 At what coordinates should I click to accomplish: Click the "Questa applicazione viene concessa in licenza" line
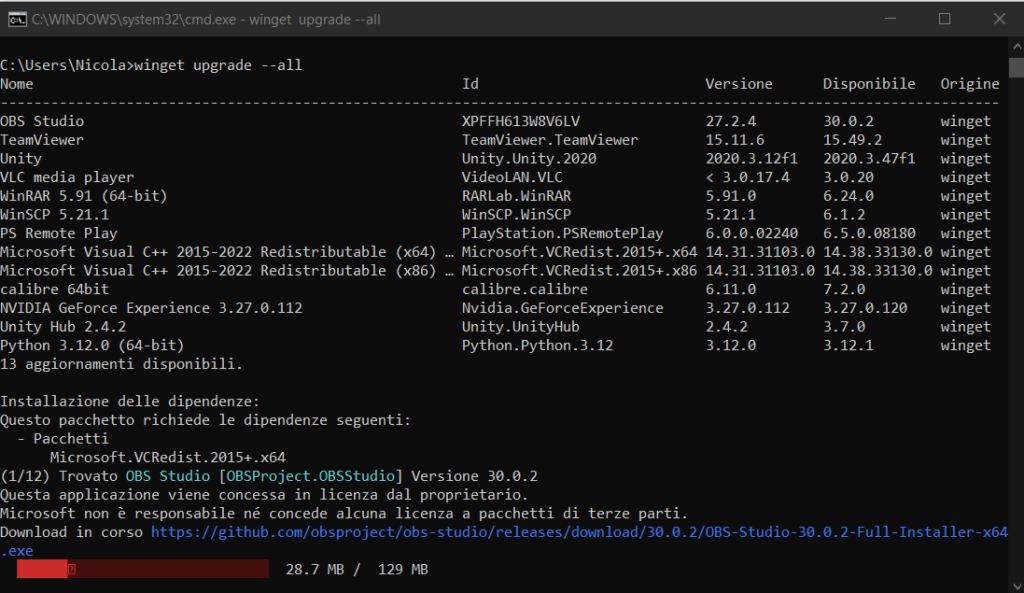pos(264,494)
